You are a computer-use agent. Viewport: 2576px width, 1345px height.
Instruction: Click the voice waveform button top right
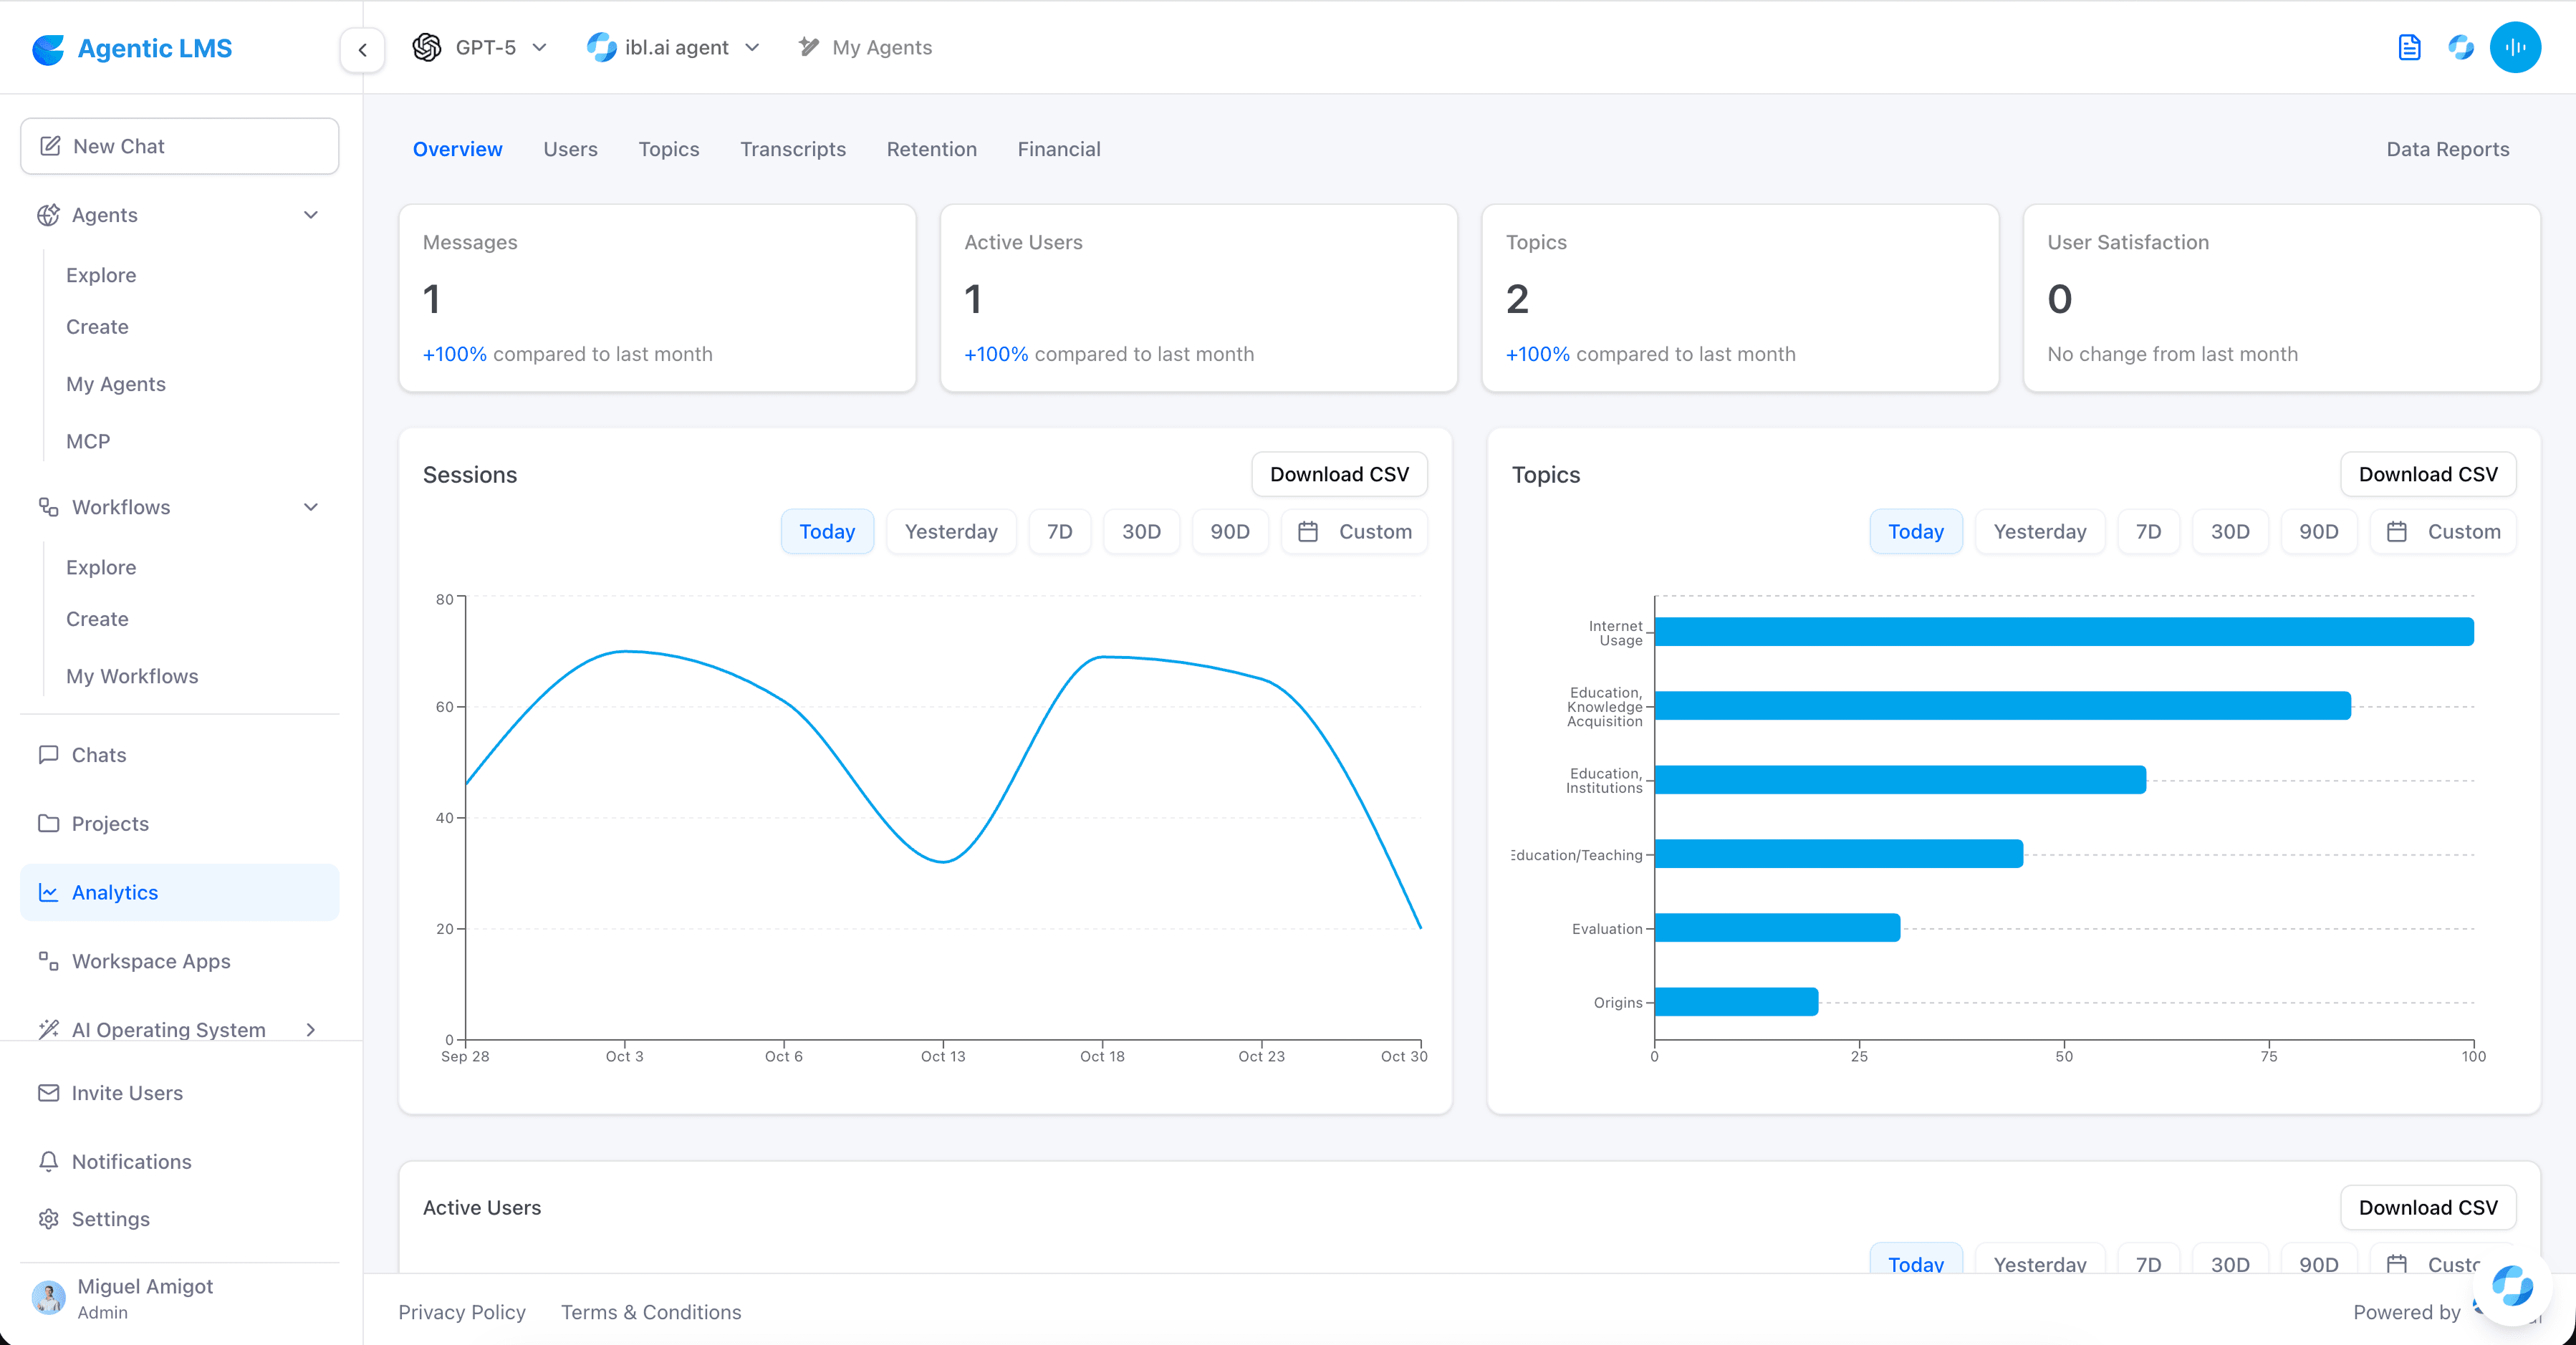click(x=2515, y=47)
